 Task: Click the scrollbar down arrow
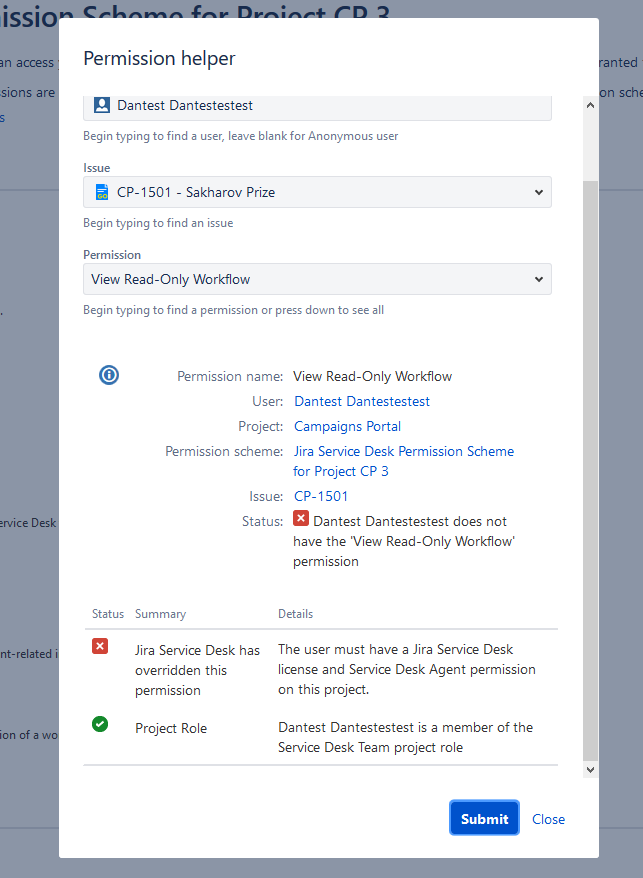pyautogui.click(x=590, y=769)
